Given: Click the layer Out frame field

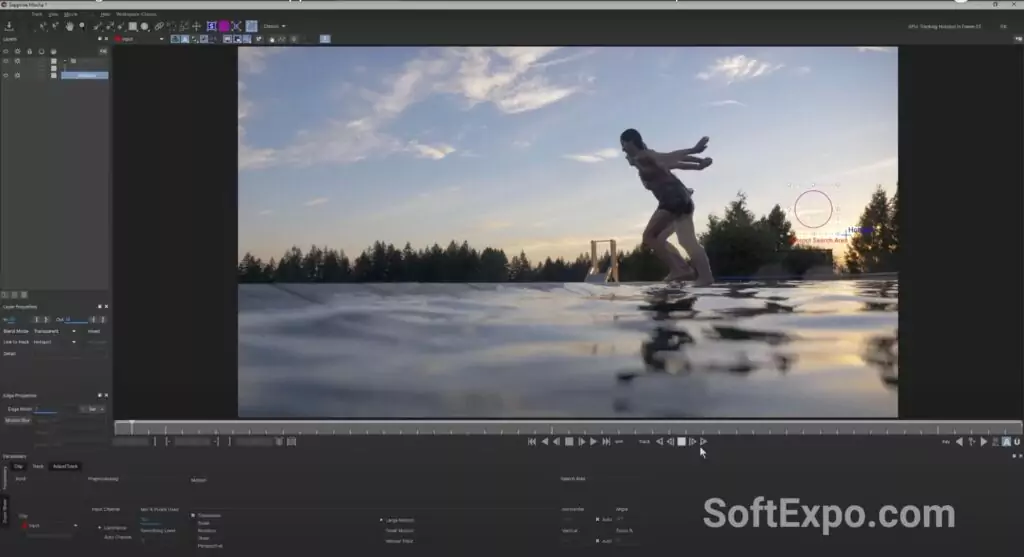Looking at the screenshot, I should coord(76,320).
